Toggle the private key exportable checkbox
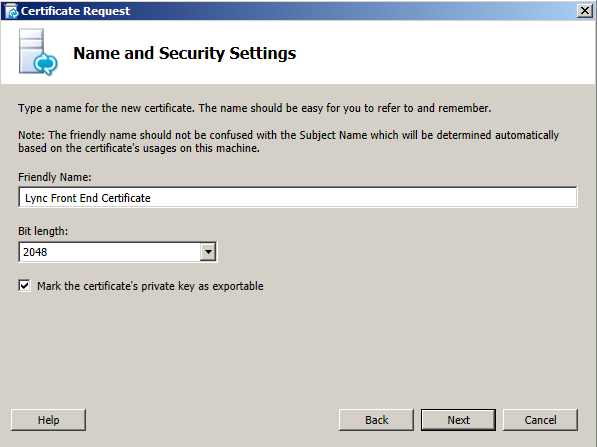This screenshot has width=597, height=447. tap(24, 286)
